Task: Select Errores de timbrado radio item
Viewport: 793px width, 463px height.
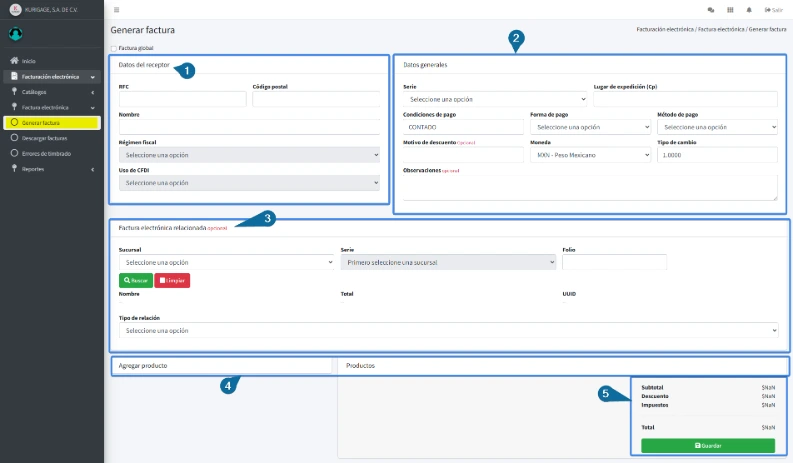Action: click(x=14, y=153)
